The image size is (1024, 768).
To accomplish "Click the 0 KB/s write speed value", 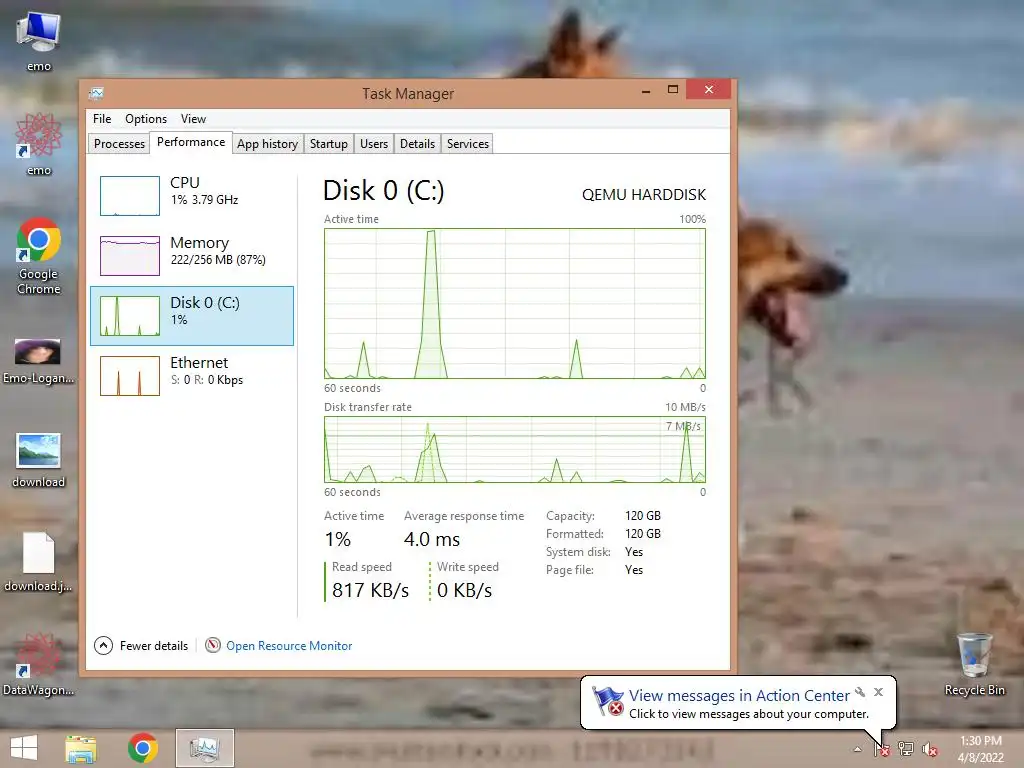I will pos(464,590).
